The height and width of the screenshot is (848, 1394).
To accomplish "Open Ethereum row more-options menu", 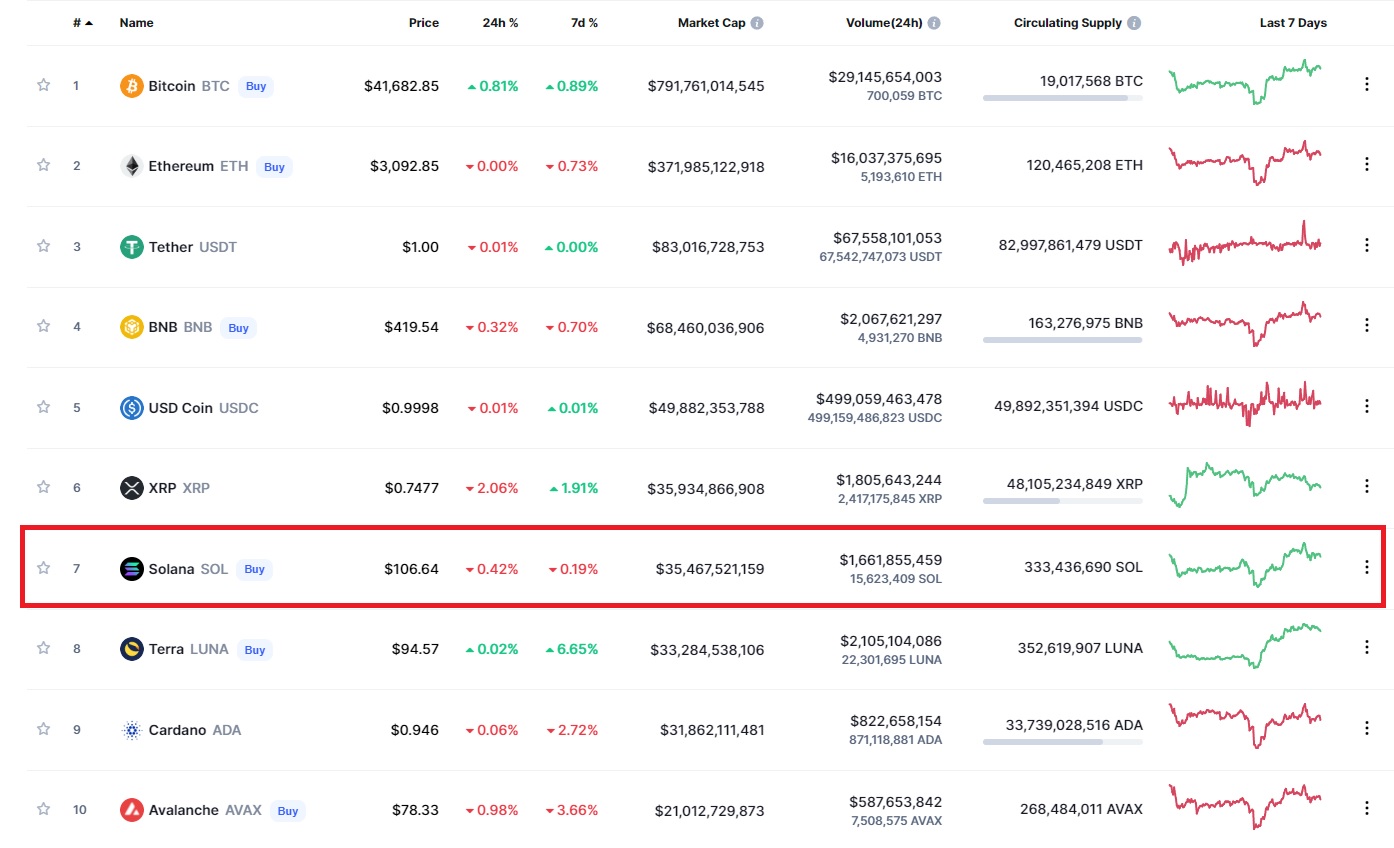I will (x=1367, y=165).
